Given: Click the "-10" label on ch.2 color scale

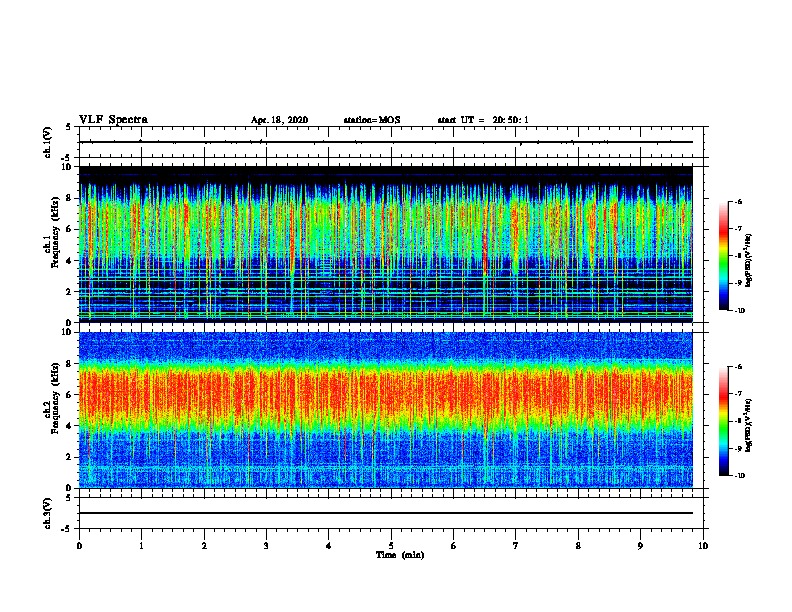Looking at the screenshot, I should coord(740,476).
